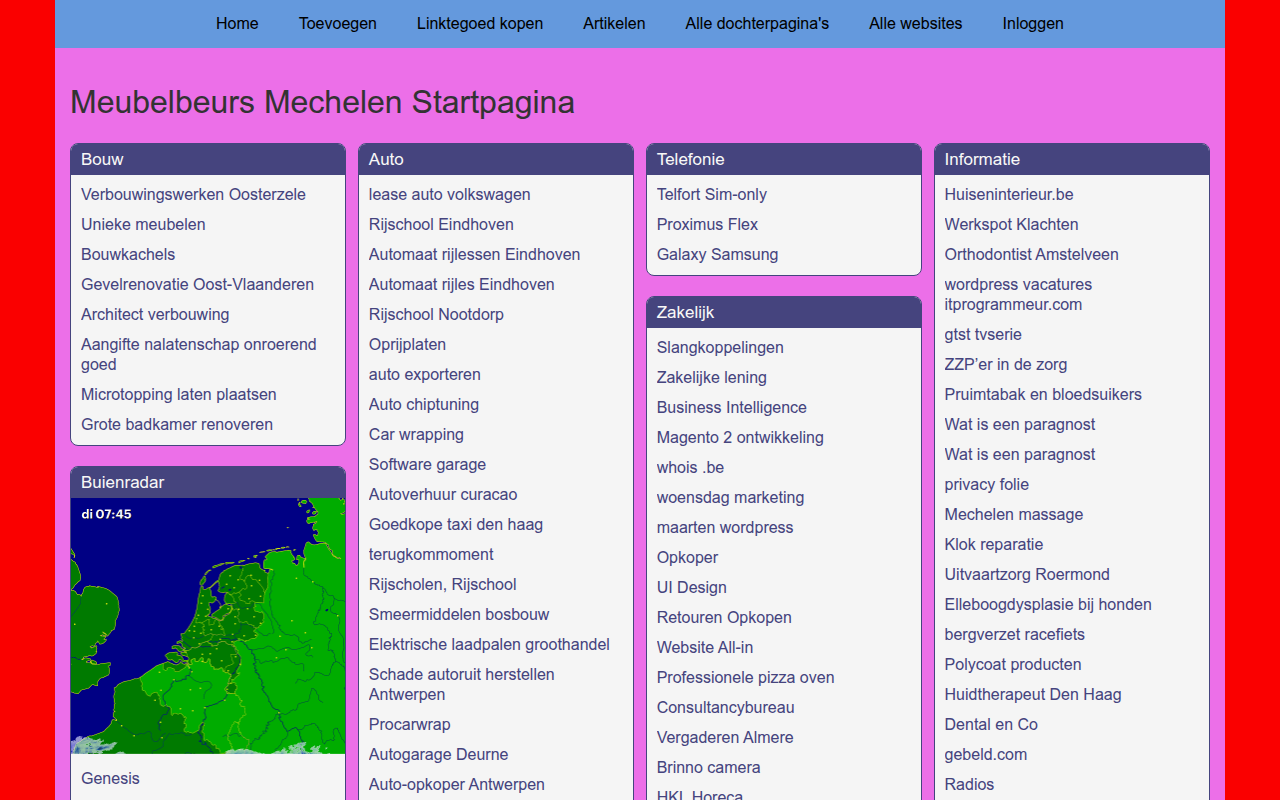
Task: Visit Werkspot Klachten link
Action: click(1011, 224)
